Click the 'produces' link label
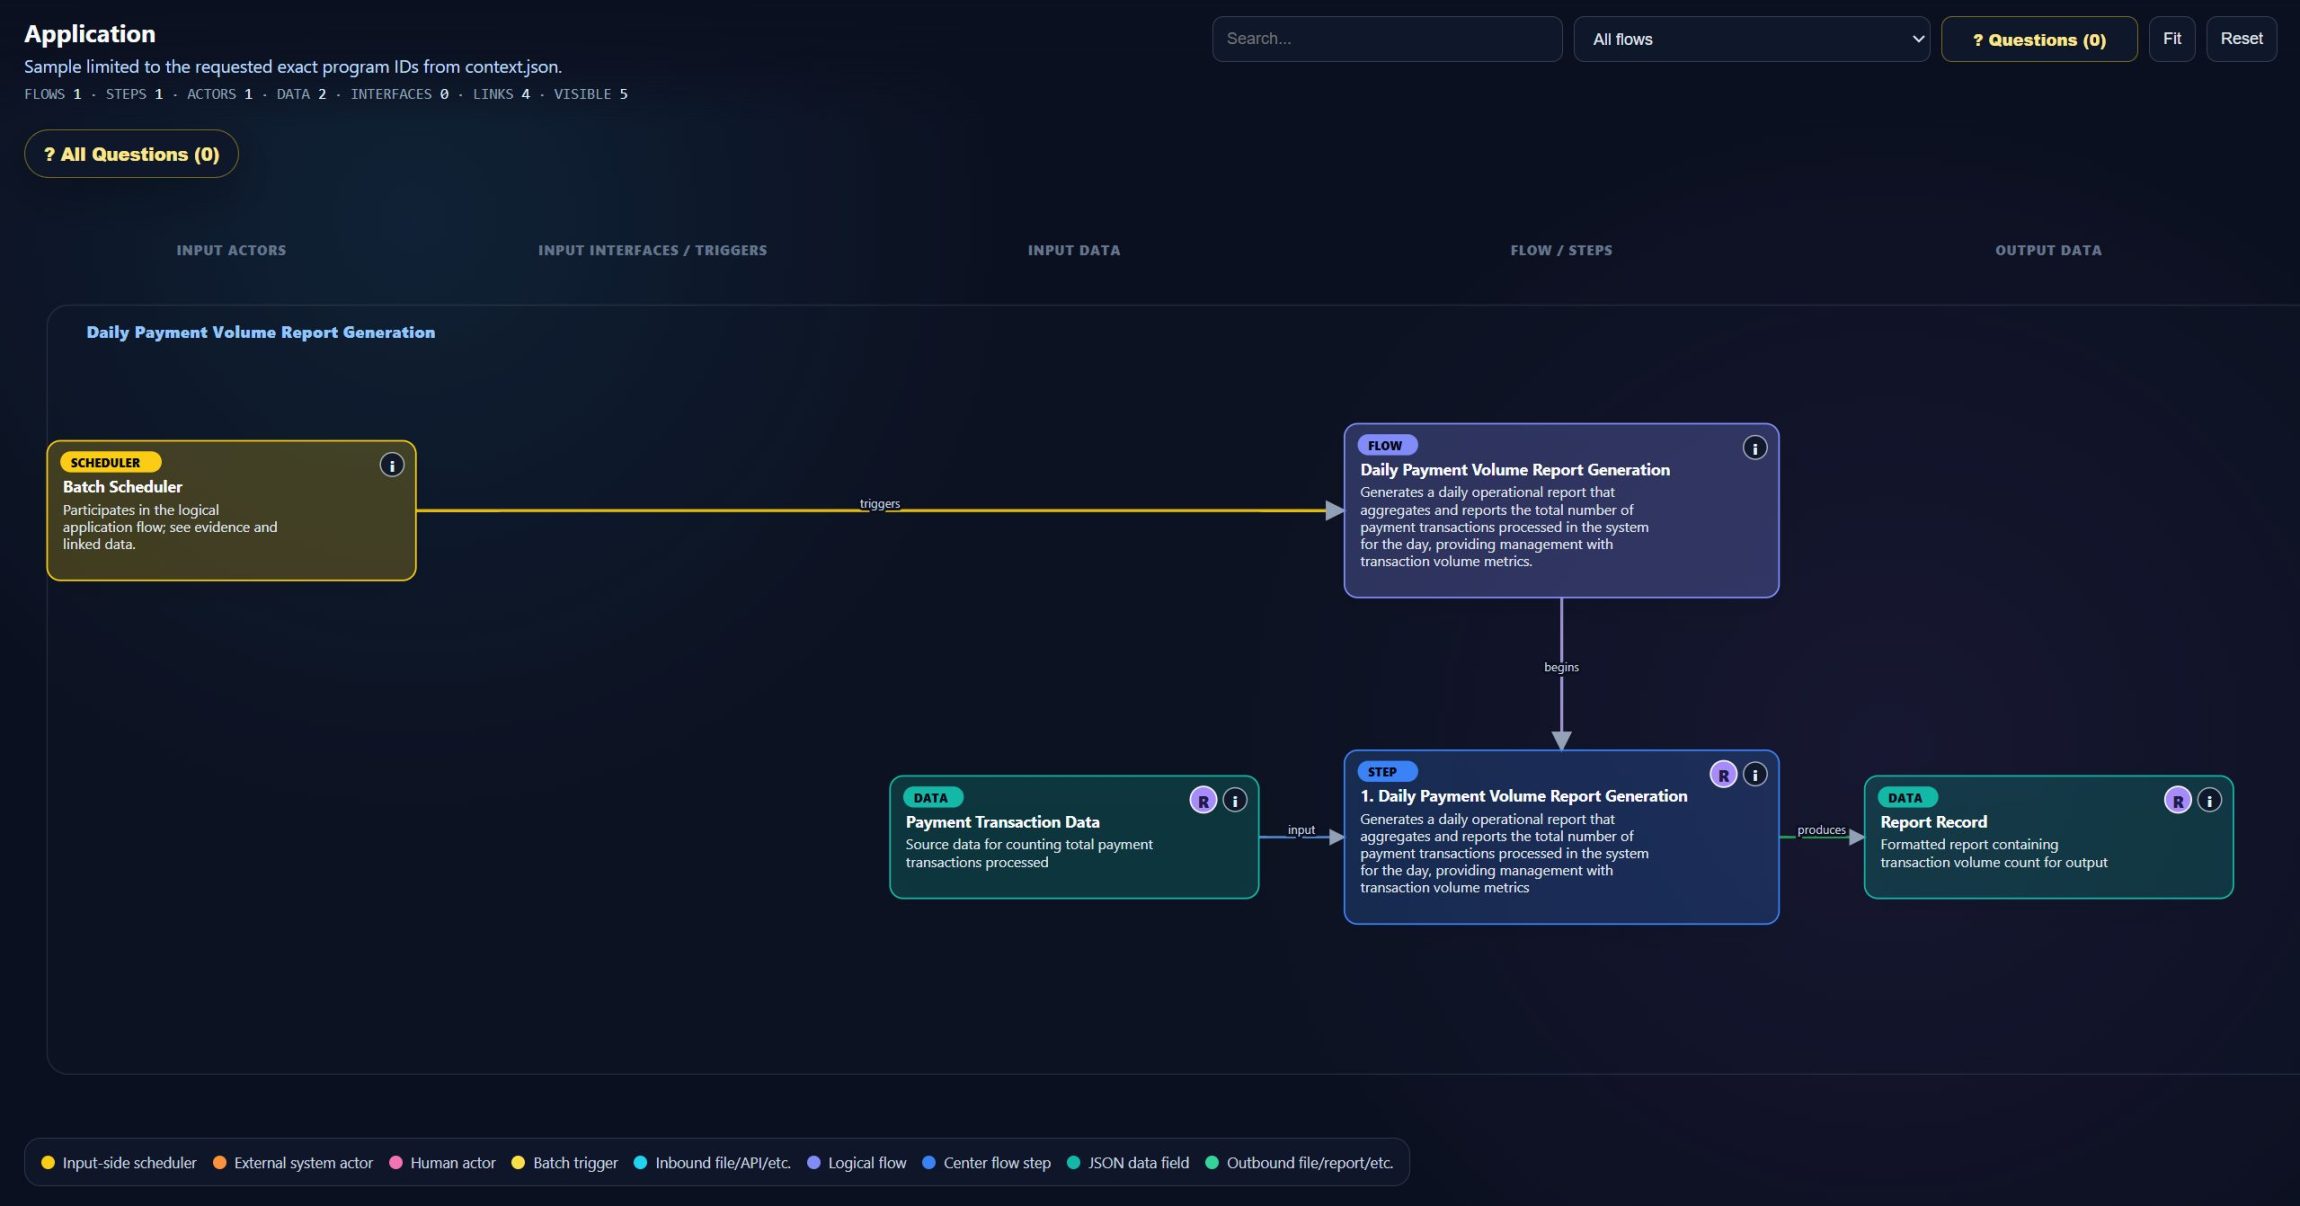 (x=1821, y=830)
